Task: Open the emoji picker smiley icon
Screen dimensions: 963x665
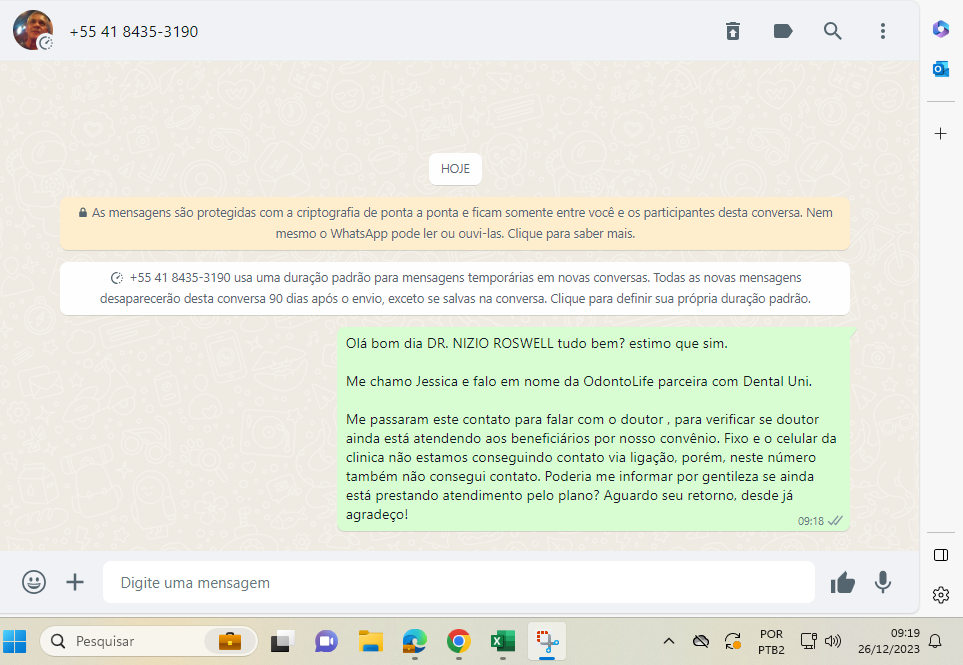Action: pos(34,582)
